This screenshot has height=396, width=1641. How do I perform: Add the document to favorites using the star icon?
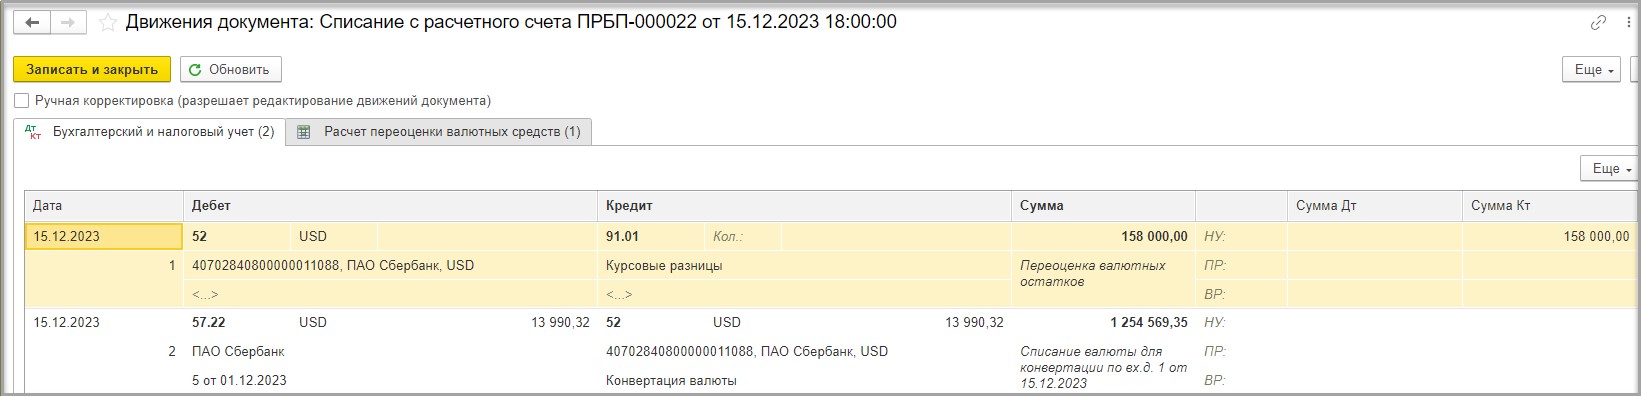[x=107, y=22]
